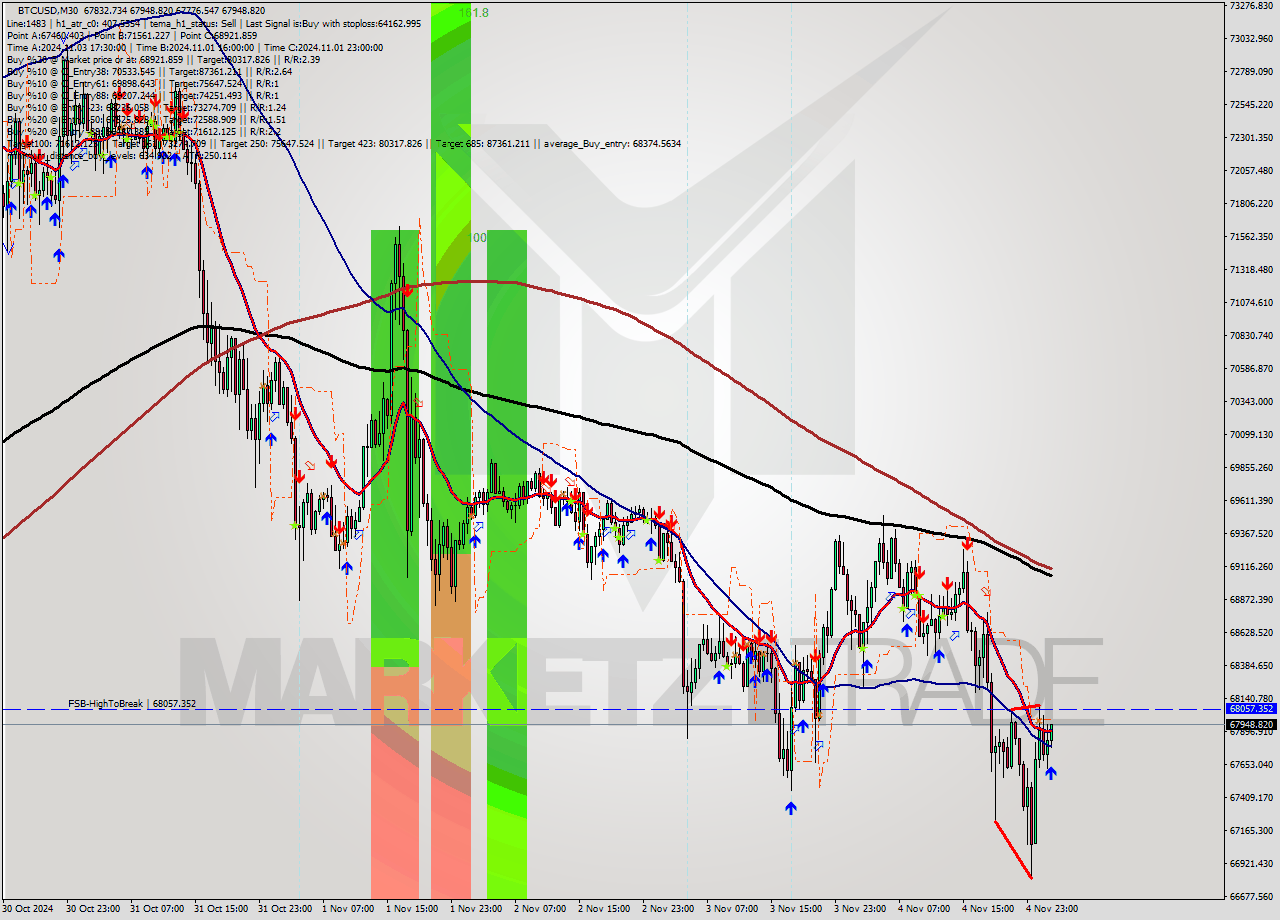Click the 69611.390 price axis label
The height and width of the screenshot is (920, 1280).
[1252, 501]
